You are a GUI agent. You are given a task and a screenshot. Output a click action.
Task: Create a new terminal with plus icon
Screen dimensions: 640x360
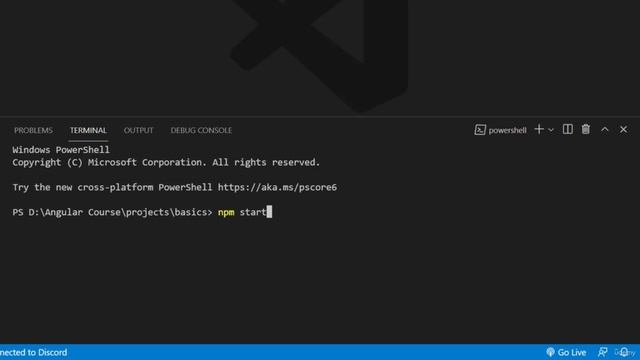point(539,129)
